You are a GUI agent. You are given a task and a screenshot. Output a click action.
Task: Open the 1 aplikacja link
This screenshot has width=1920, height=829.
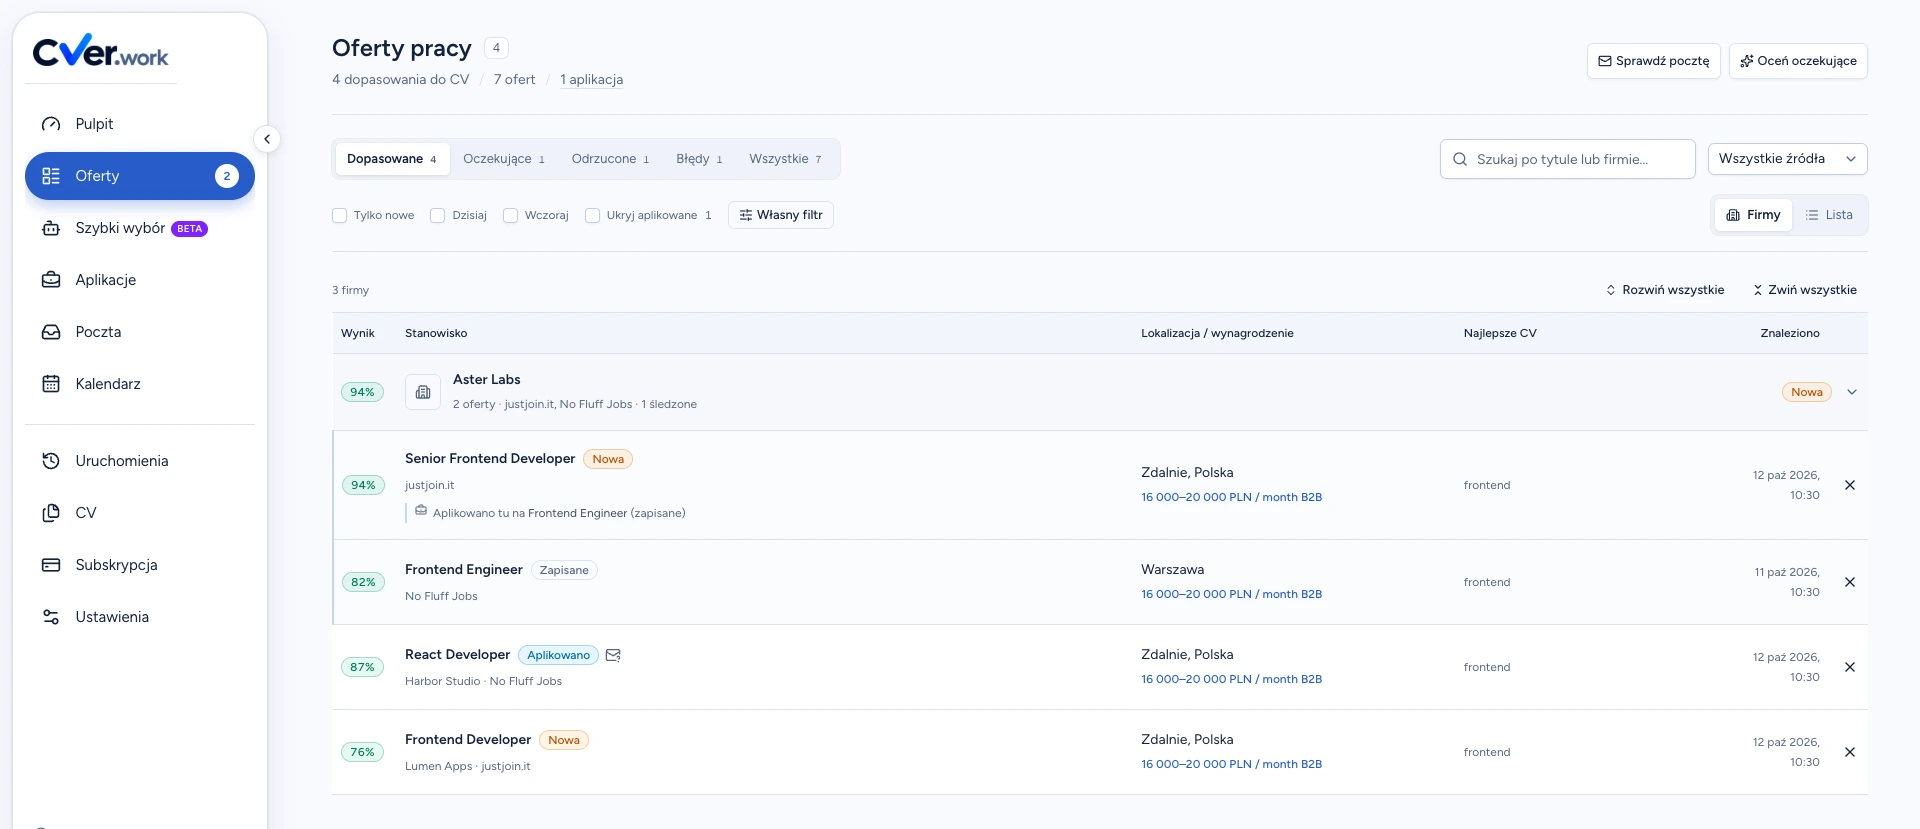click(591, 80)
